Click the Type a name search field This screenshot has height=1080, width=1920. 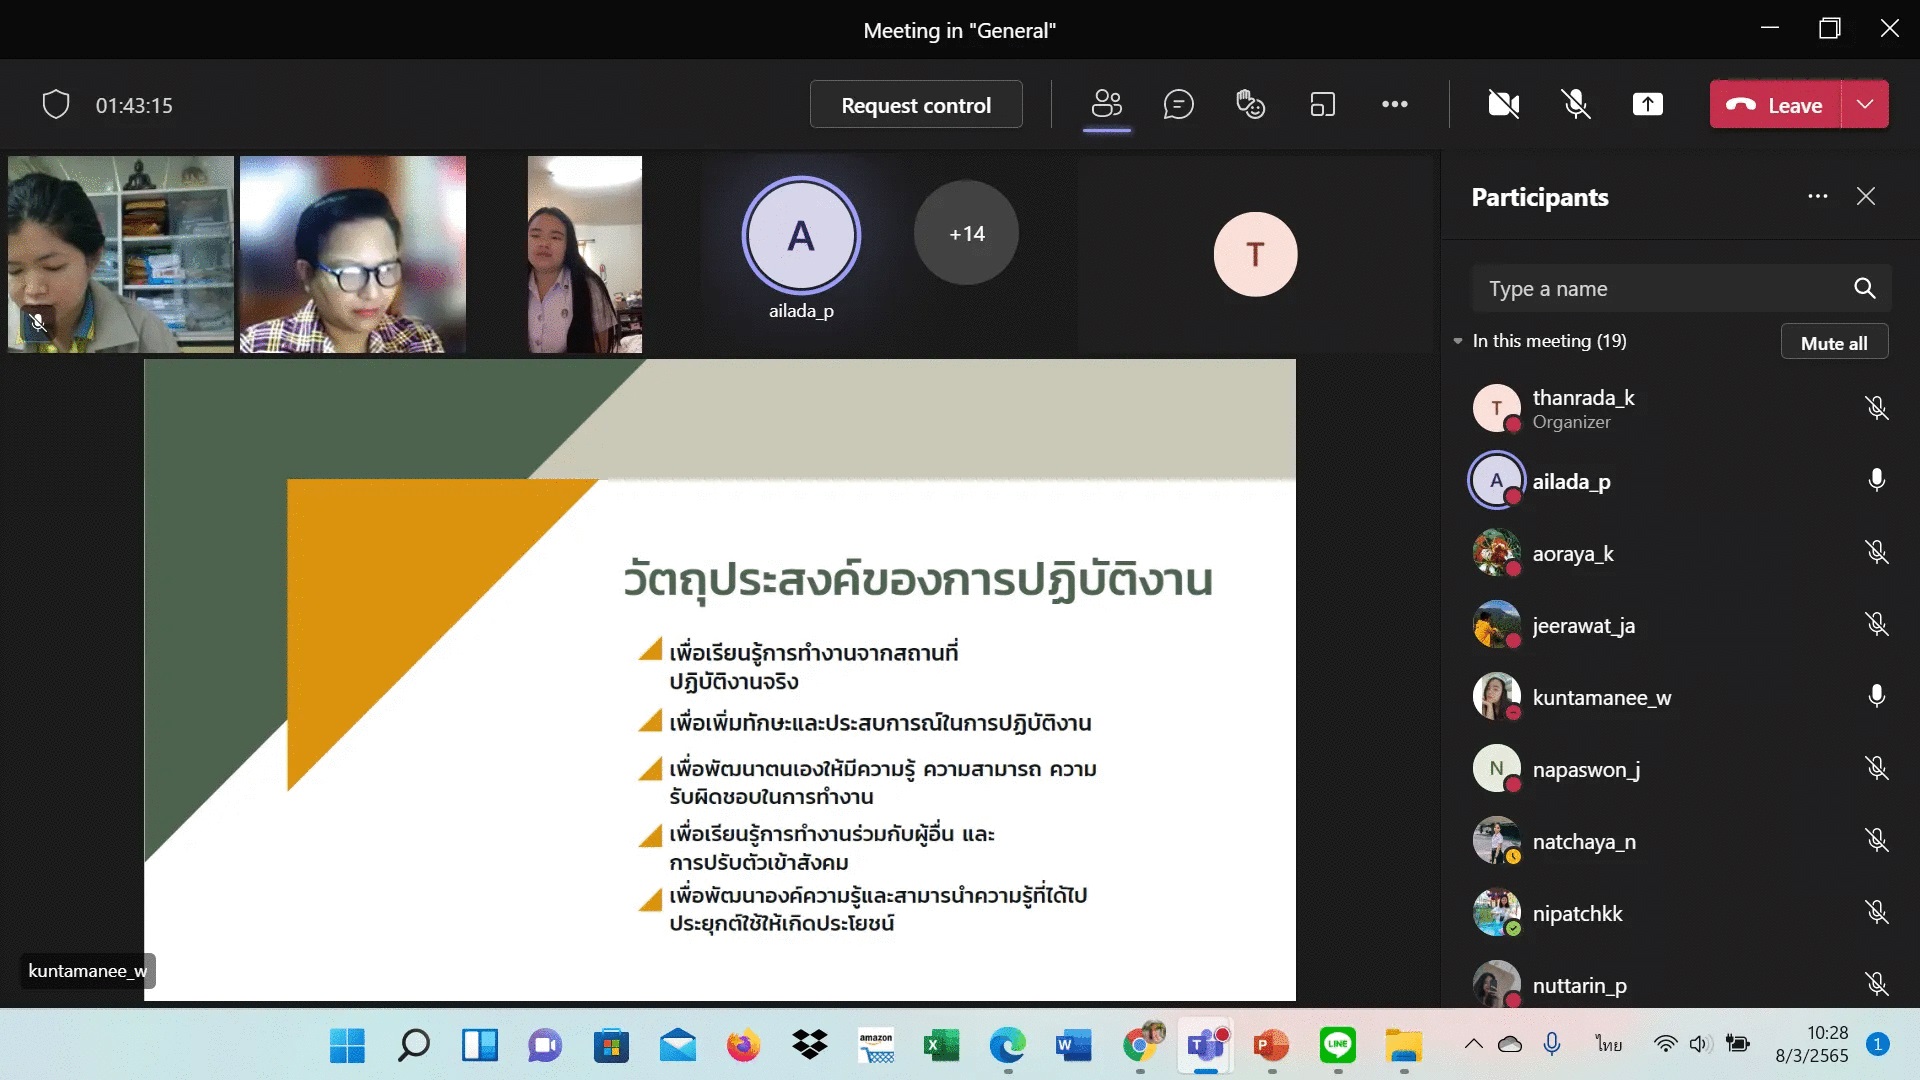1660,288
